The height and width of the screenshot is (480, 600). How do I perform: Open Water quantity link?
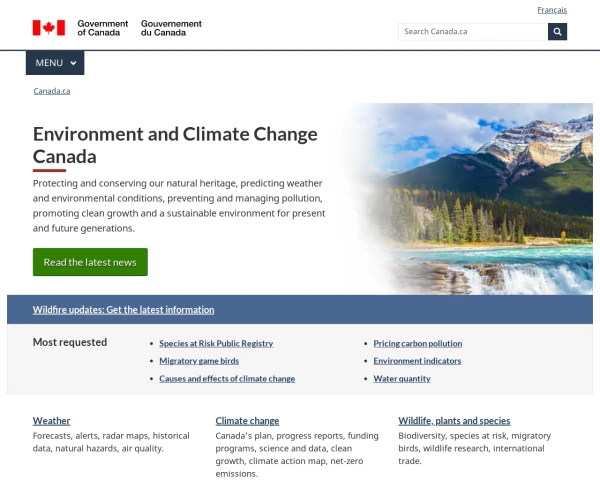tap(402, 379)
